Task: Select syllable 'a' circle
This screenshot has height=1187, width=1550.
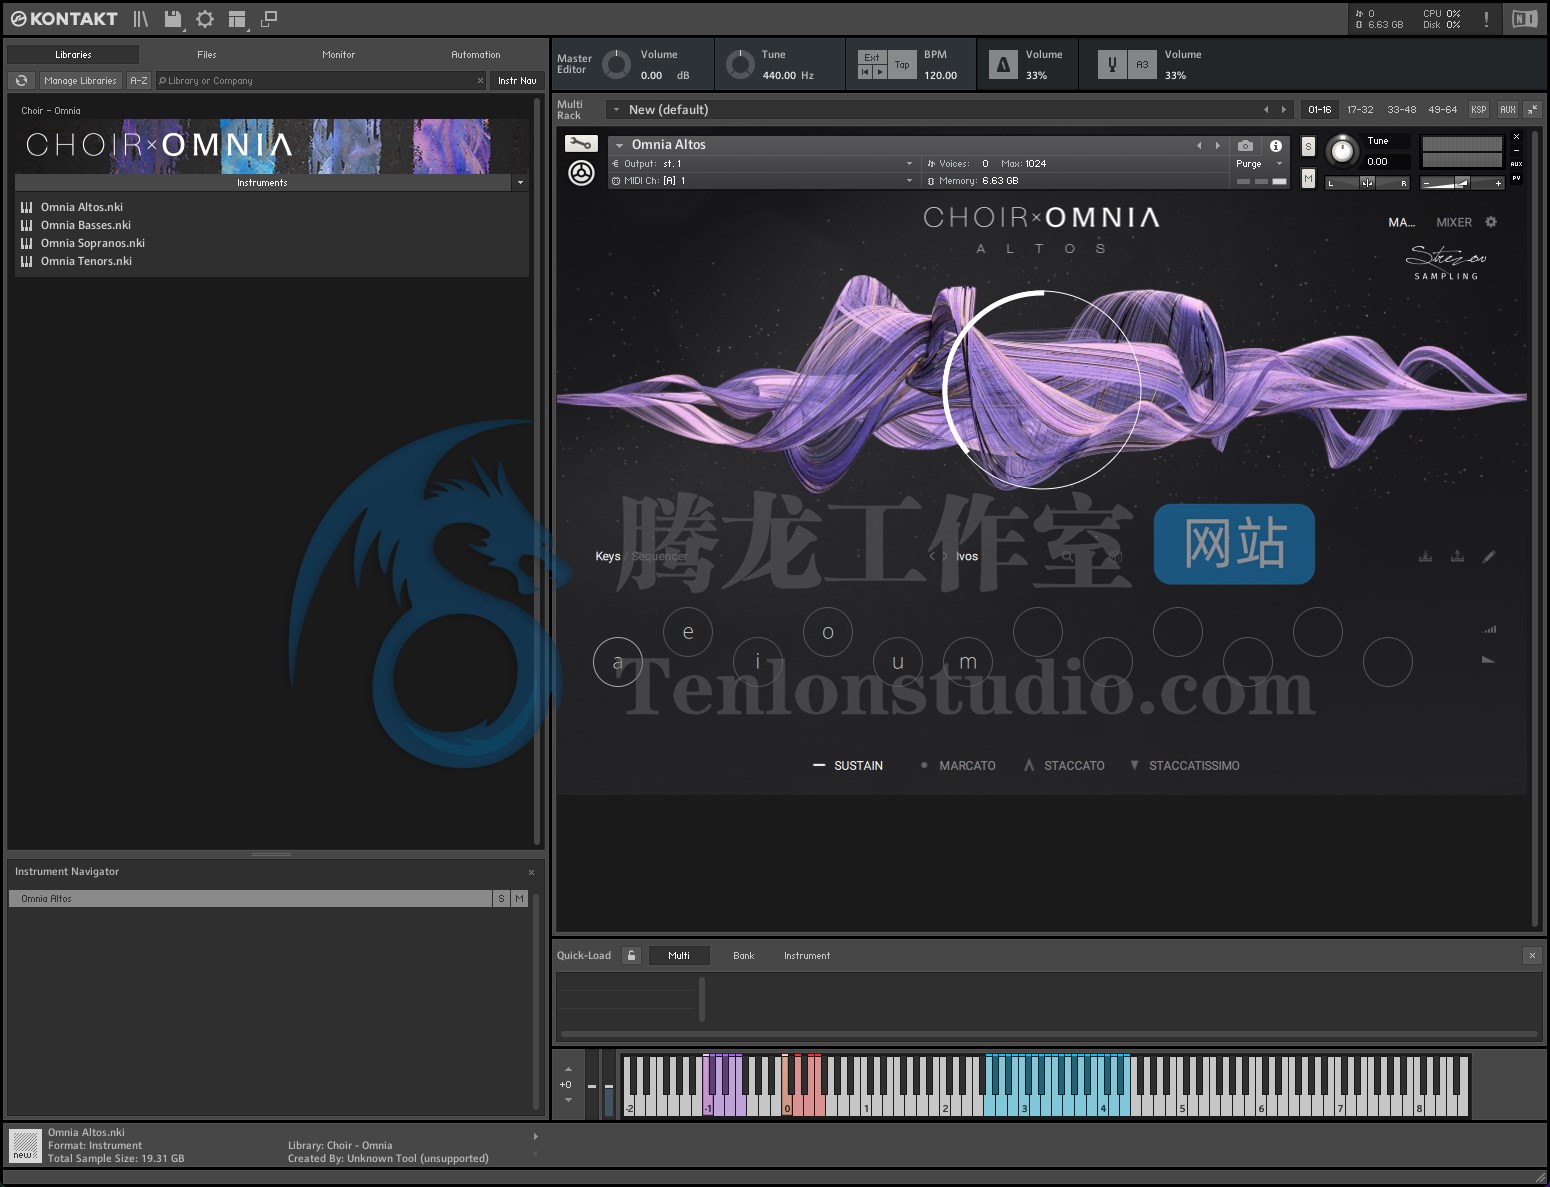Action: pyautogui.click(x=618, y=662)
